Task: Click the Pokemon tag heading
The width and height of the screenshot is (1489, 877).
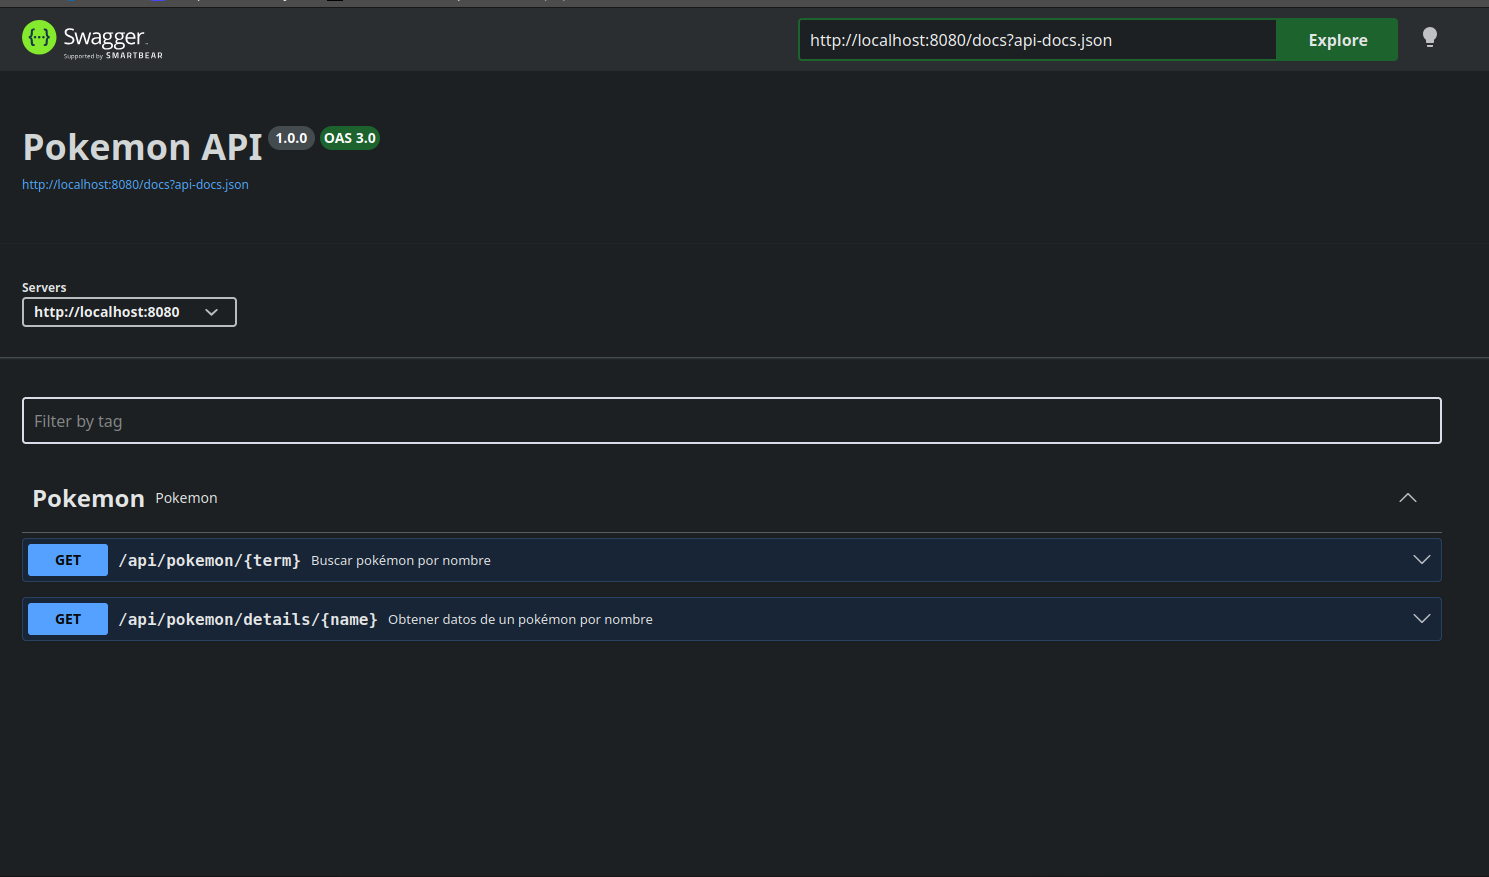Action: (x=88, y=498)
